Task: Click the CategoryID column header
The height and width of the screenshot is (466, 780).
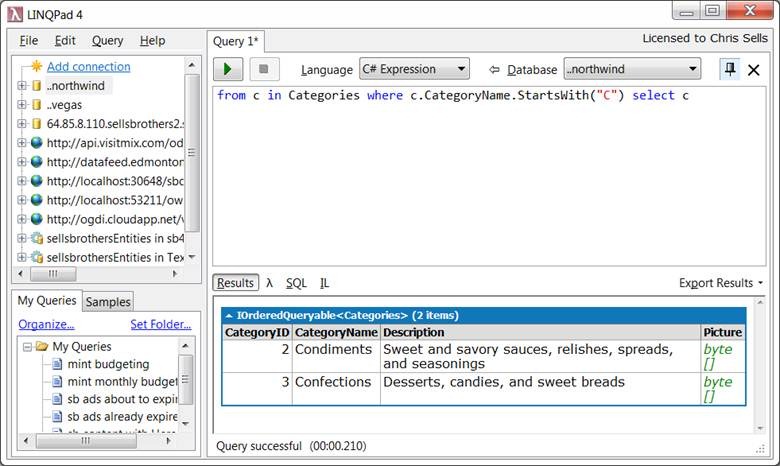Action: (257, 332)
